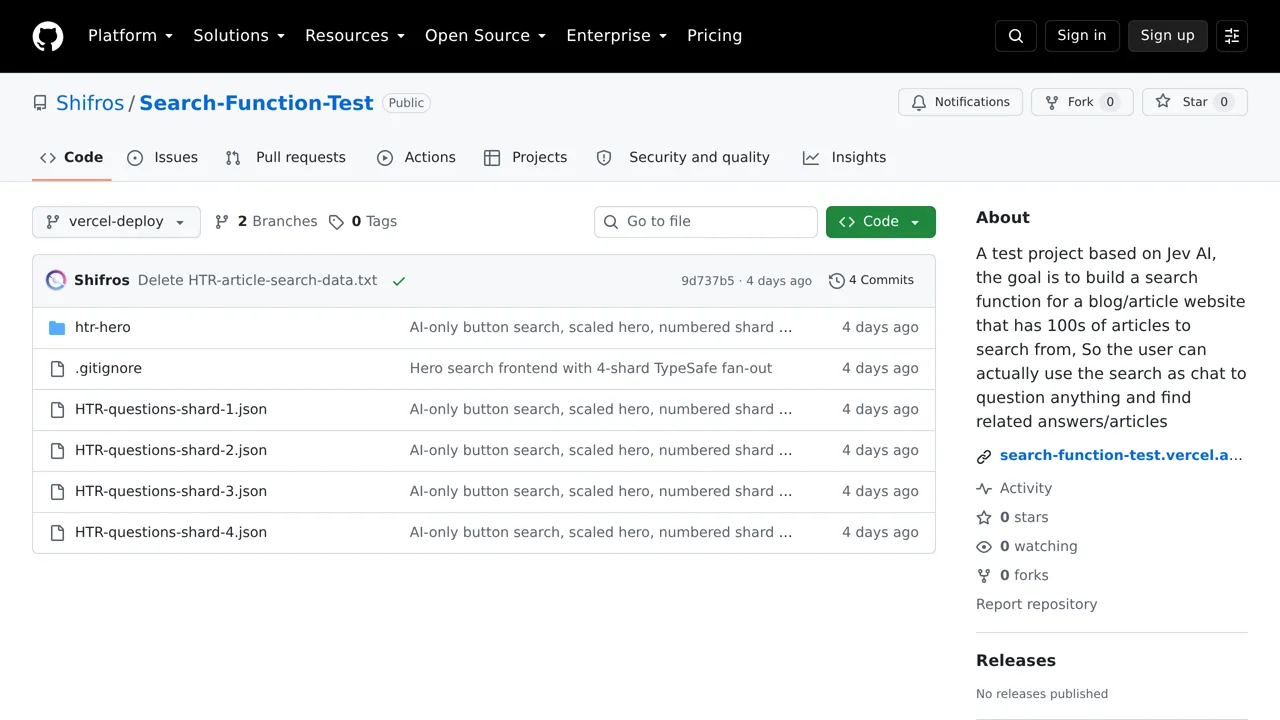Click the branch icon beside 2 Branches
This screenshot has width=1280, height=720.
(222, 222)
